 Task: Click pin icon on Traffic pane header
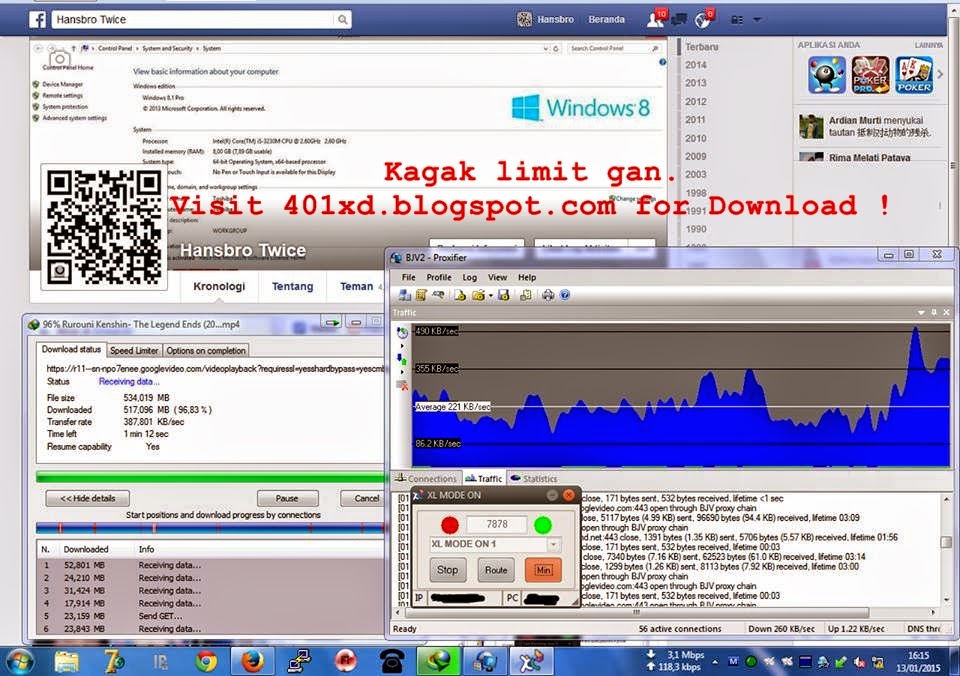tap(934, 313)
